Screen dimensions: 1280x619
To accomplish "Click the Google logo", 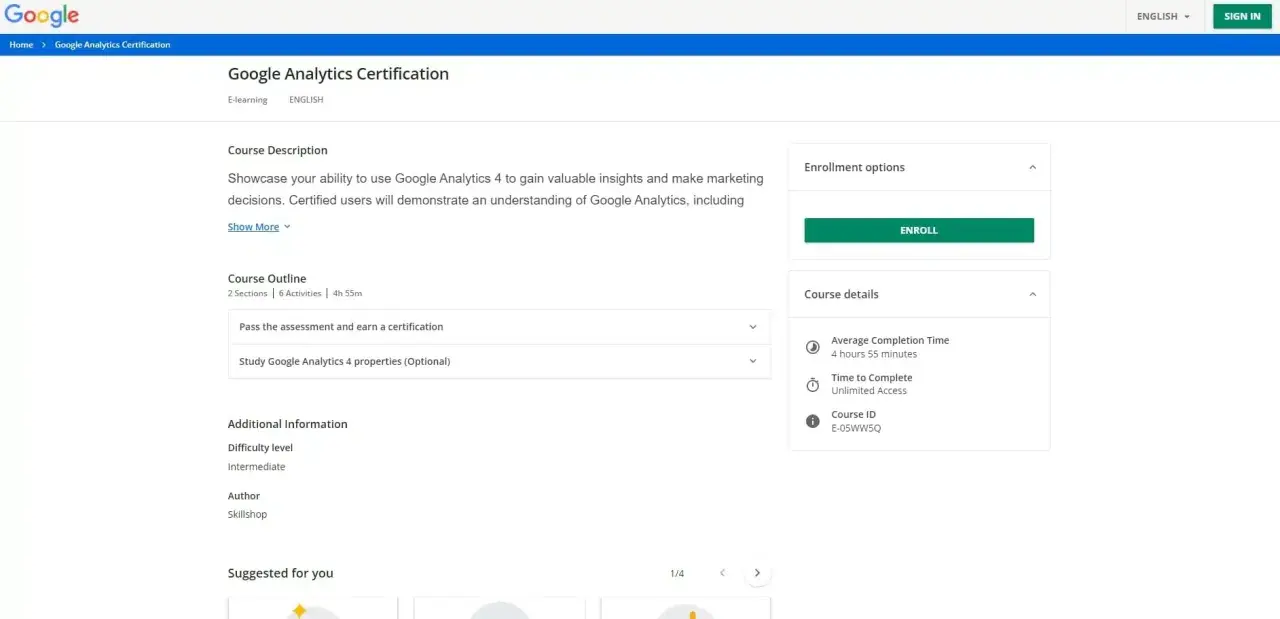I will 42,16.
